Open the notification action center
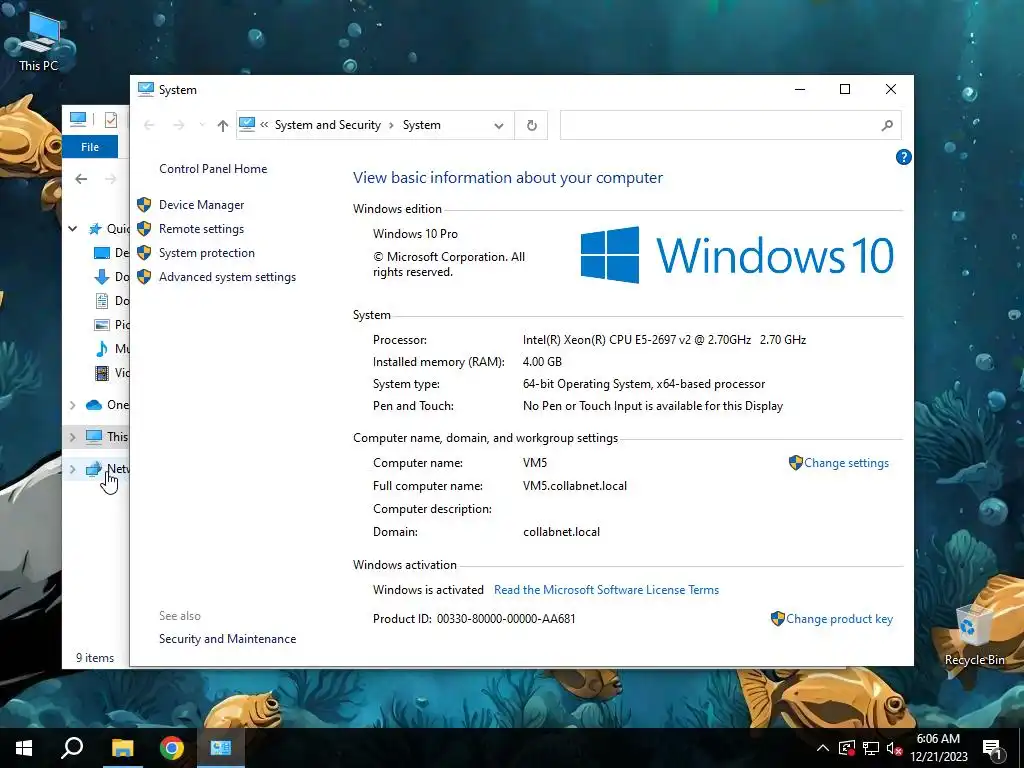This screenshot has height=768, width=1024. (x=992, y=748)
